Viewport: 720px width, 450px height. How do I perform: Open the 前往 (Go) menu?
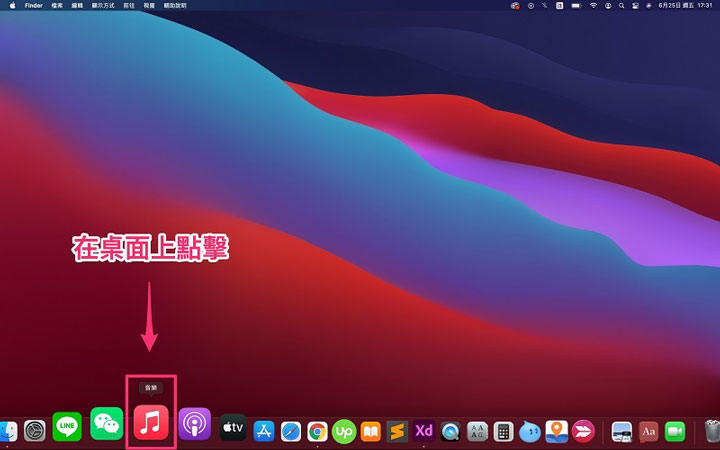(x=129, y=6)
